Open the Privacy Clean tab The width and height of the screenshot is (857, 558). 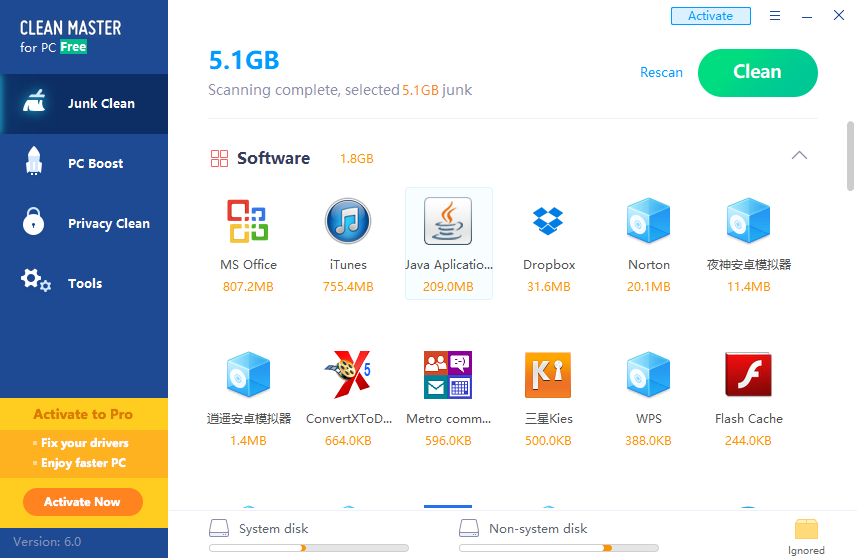(x=84, y=224)
